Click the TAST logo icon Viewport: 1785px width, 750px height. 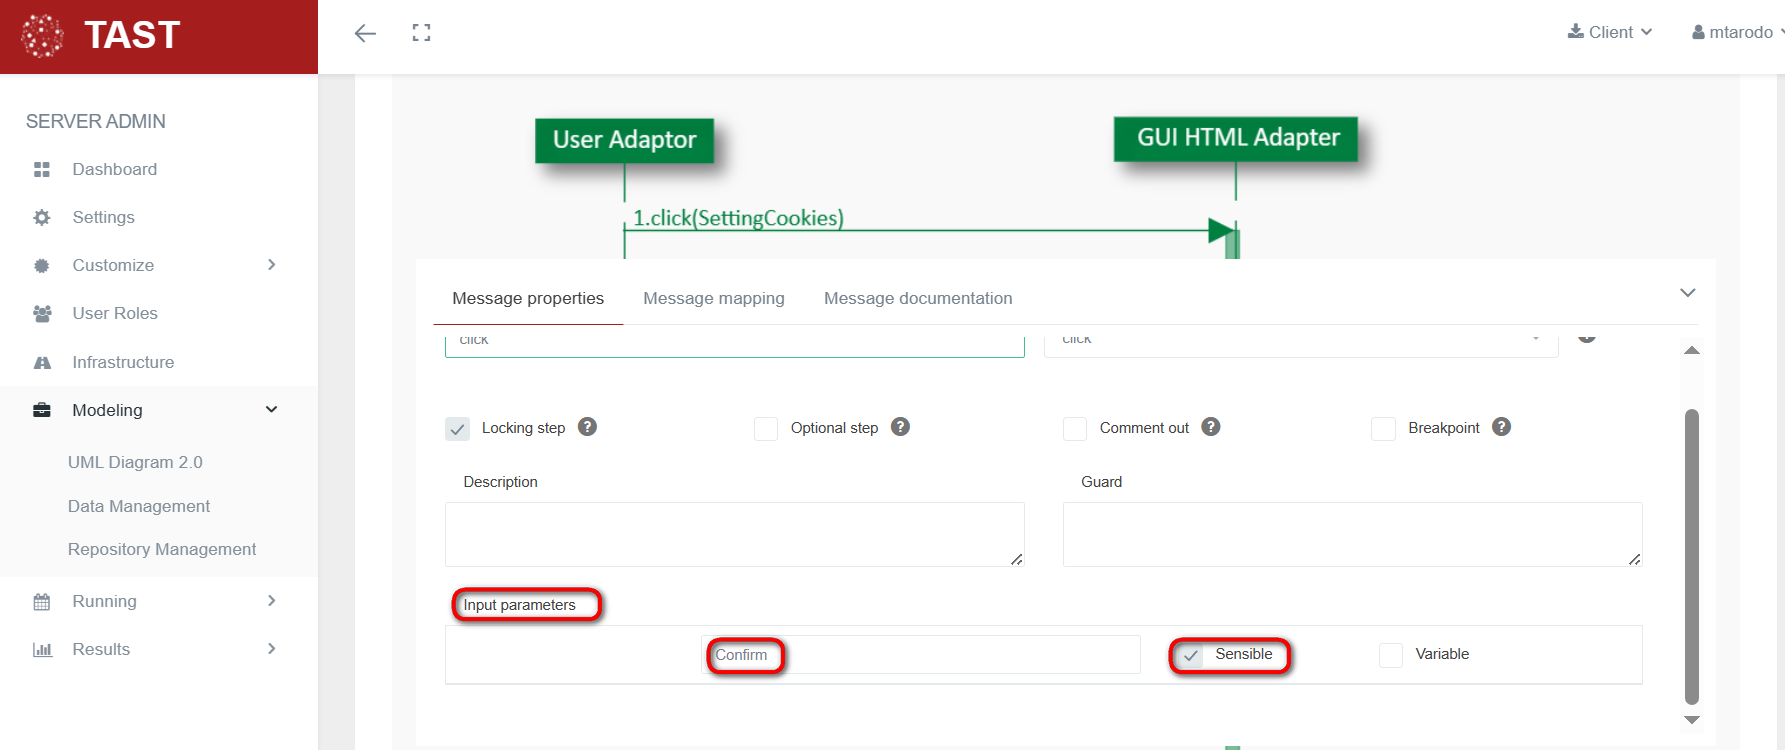(42, 36)
